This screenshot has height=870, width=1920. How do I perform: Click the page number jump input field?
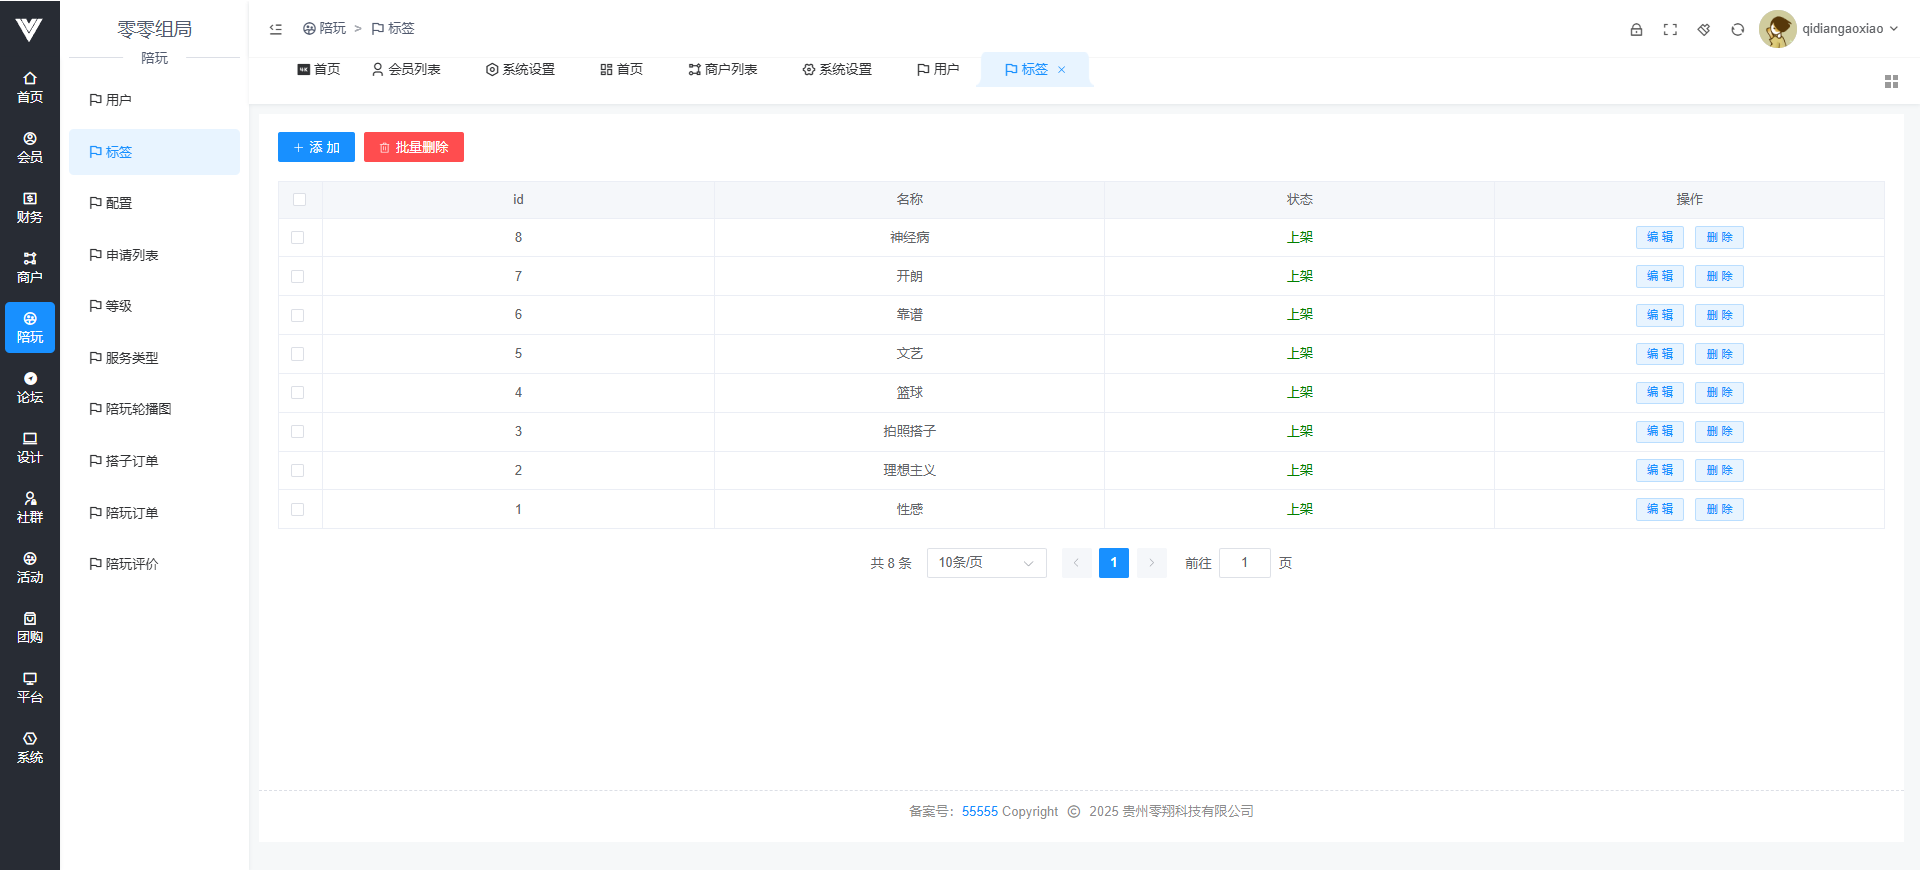click(x=1244, y=563)
